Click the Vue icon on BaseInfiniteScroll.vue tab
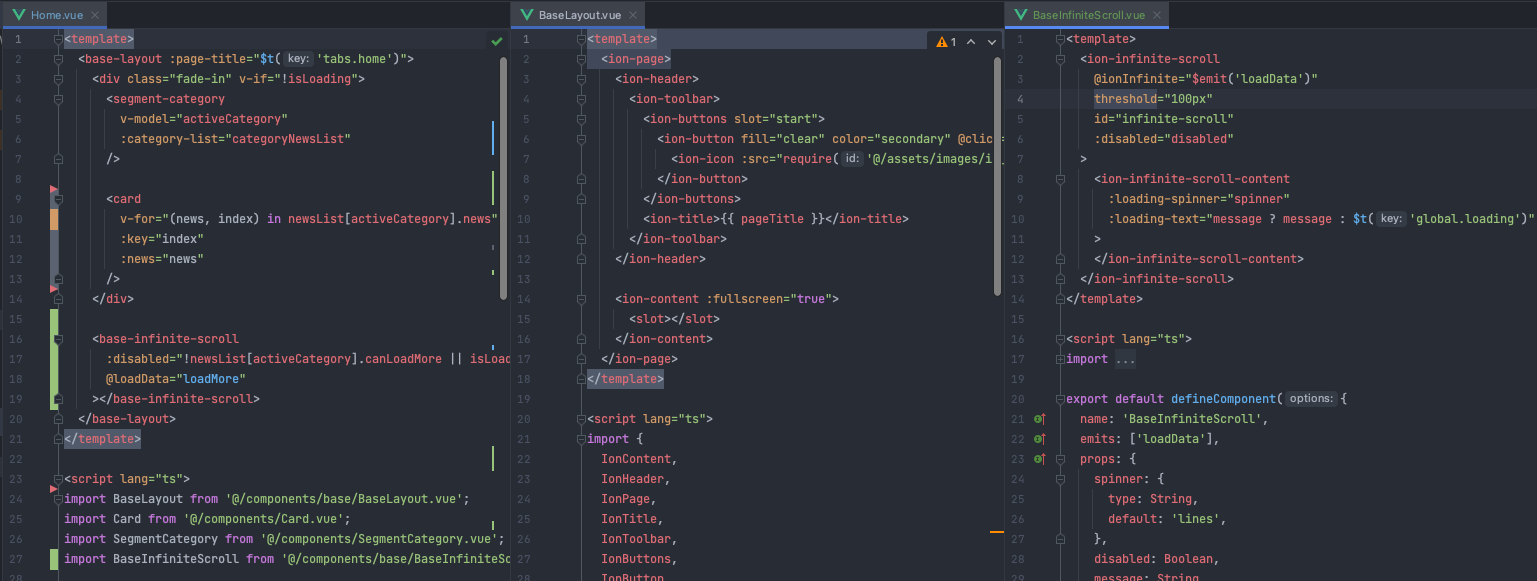The height and width of the screenshot is (581, 1537). pos(1020,15)
